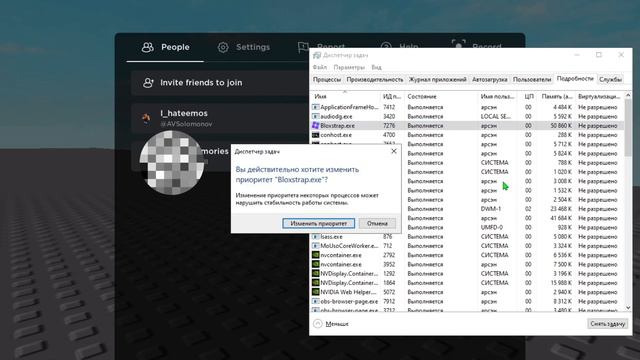
Task: Click I_hateemos player avatar icon
Action: tap(146, 118)
